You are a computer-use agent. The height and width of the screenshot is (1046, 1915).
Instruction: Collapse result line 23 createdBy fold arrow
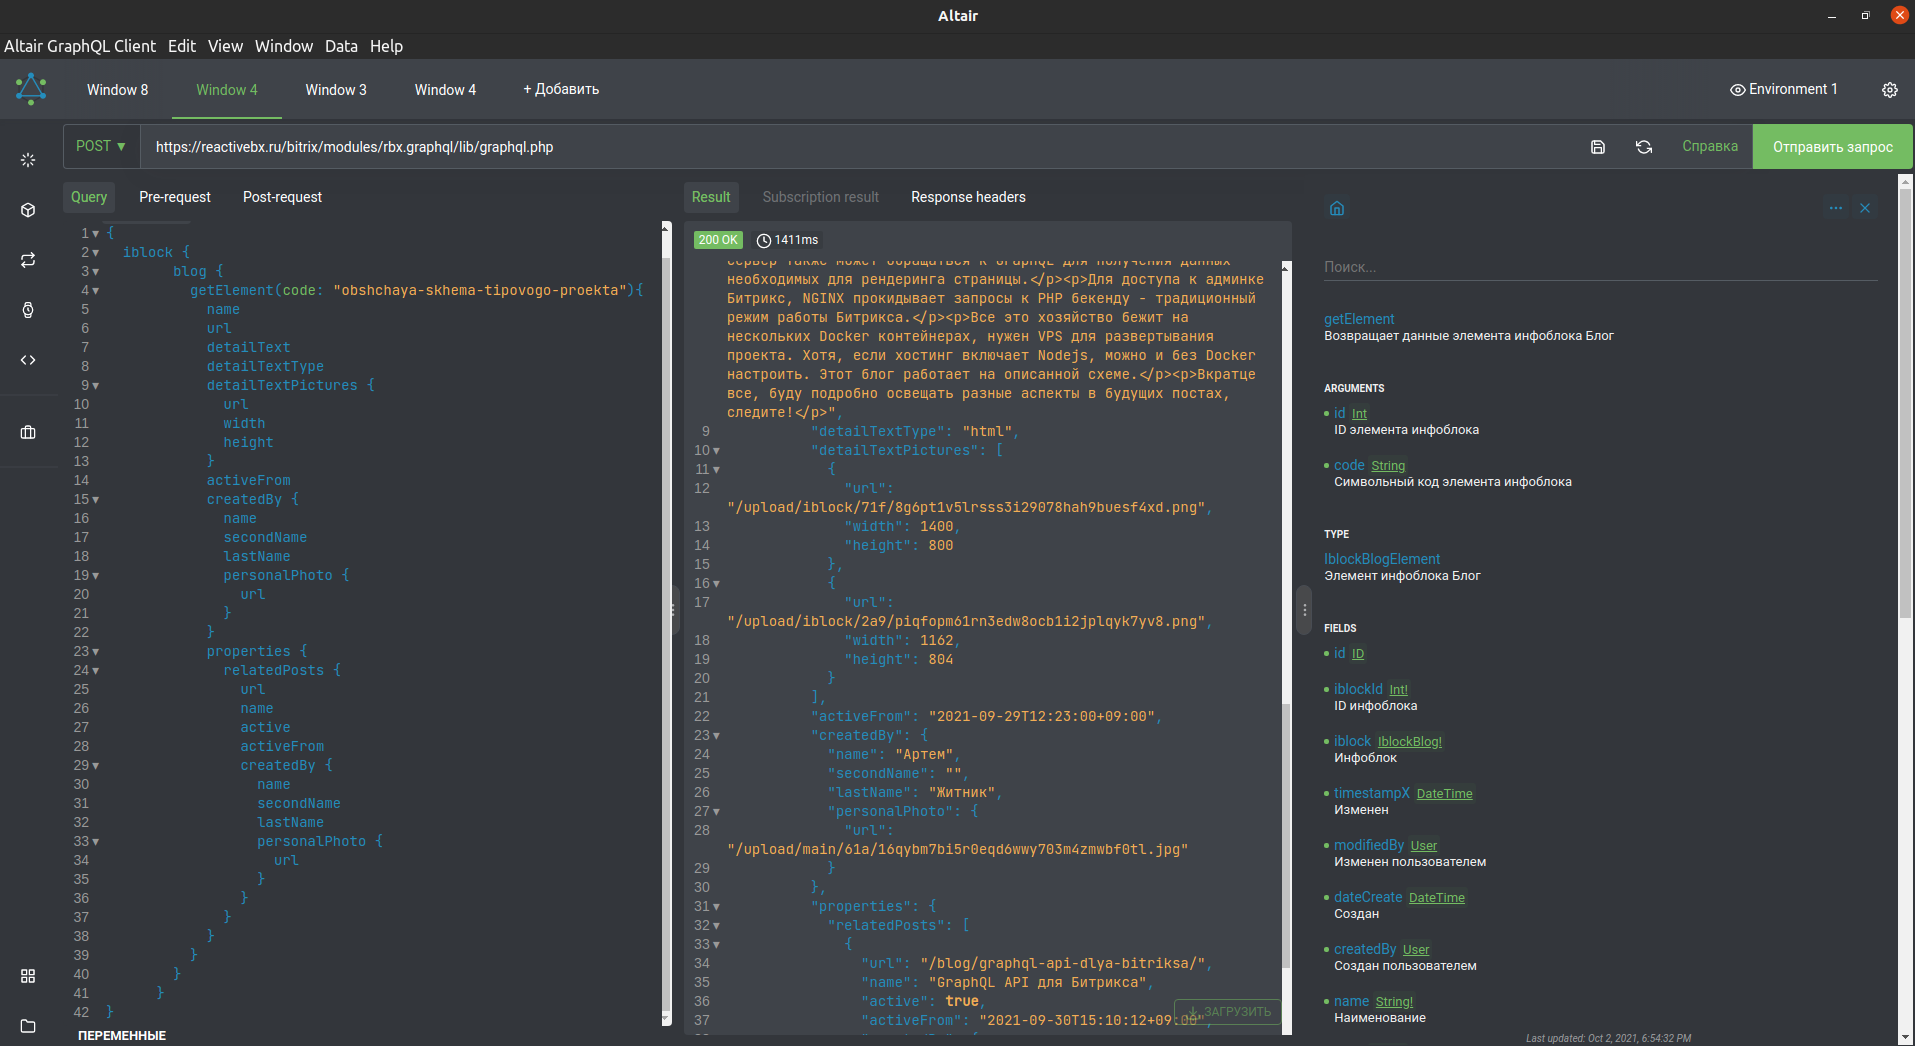point(716,736)
